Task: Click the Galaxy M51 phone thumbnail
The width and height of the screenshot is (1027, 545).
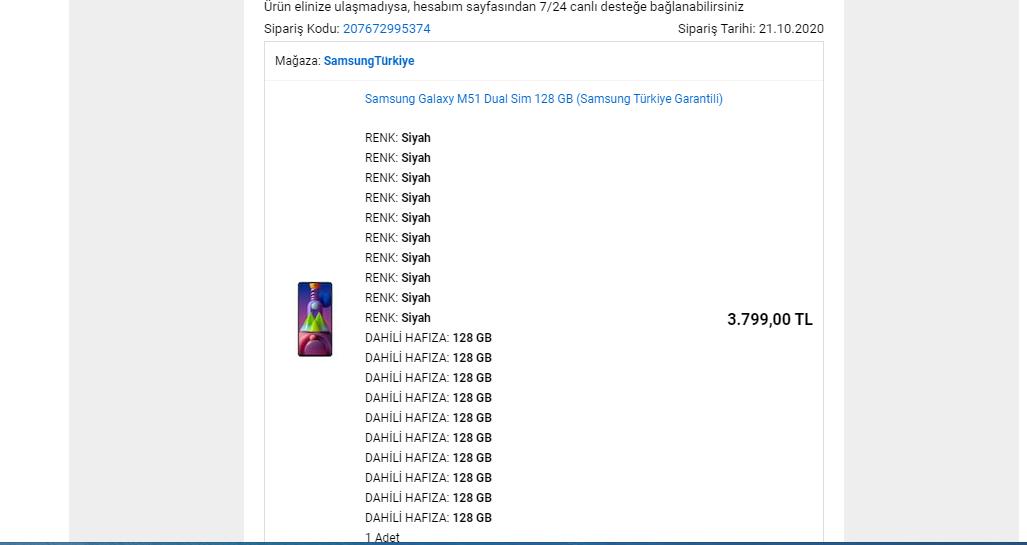Action: [315, 319]
